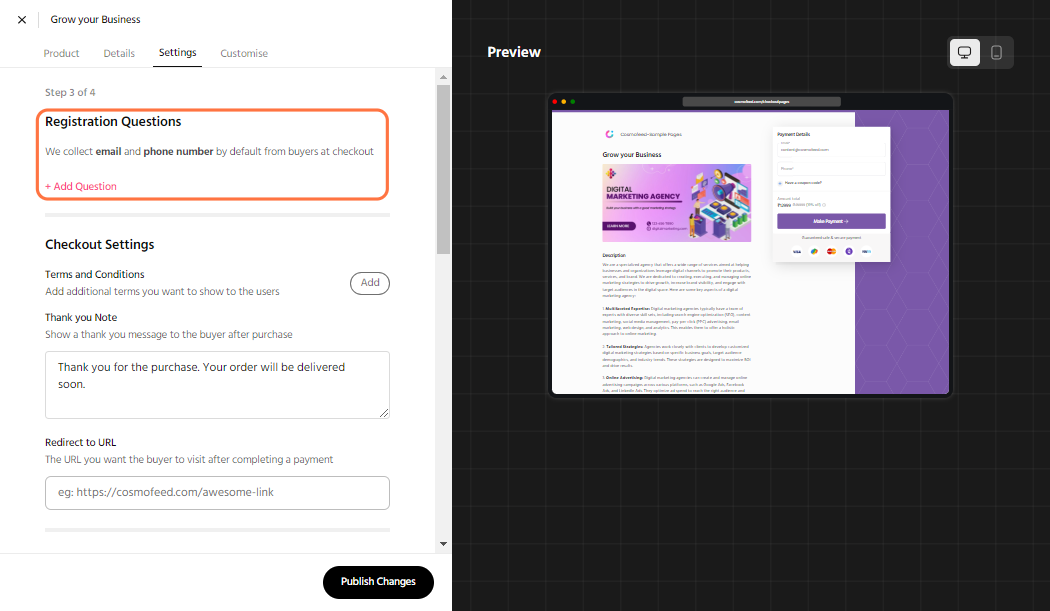Toggle 'Have a coupon code?' in preview
The height and width of the screenshot is (611, 1050).
pyautogui.click(x=780, y=183)
